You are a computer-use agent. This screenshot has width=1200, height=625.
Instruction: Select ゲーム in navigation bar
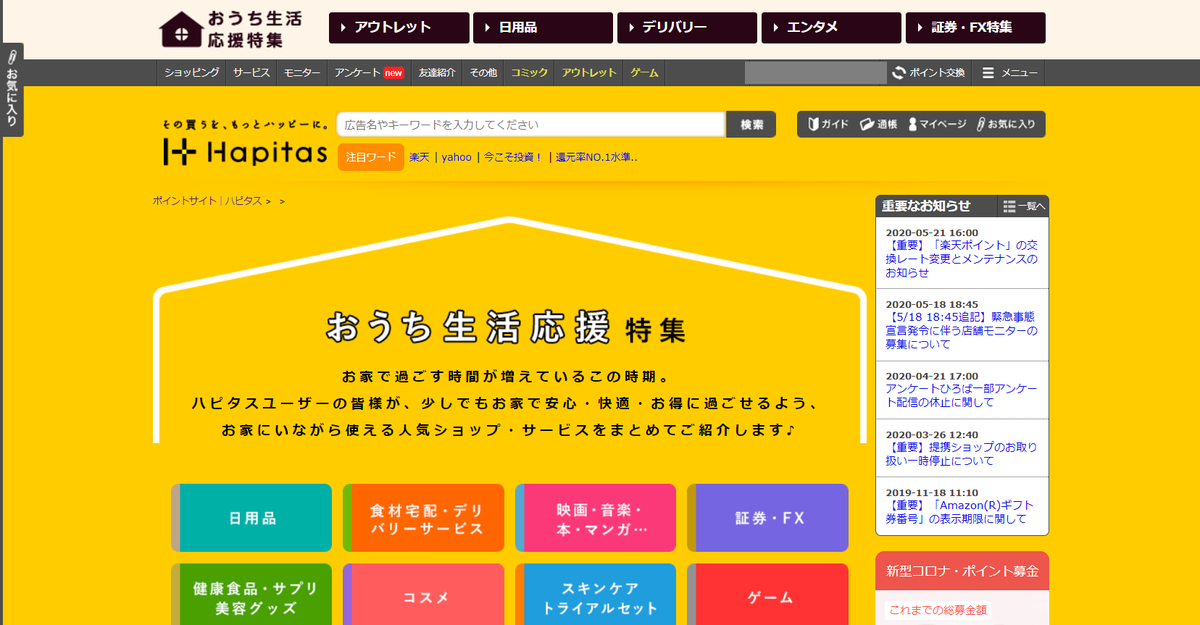[644, 73]
